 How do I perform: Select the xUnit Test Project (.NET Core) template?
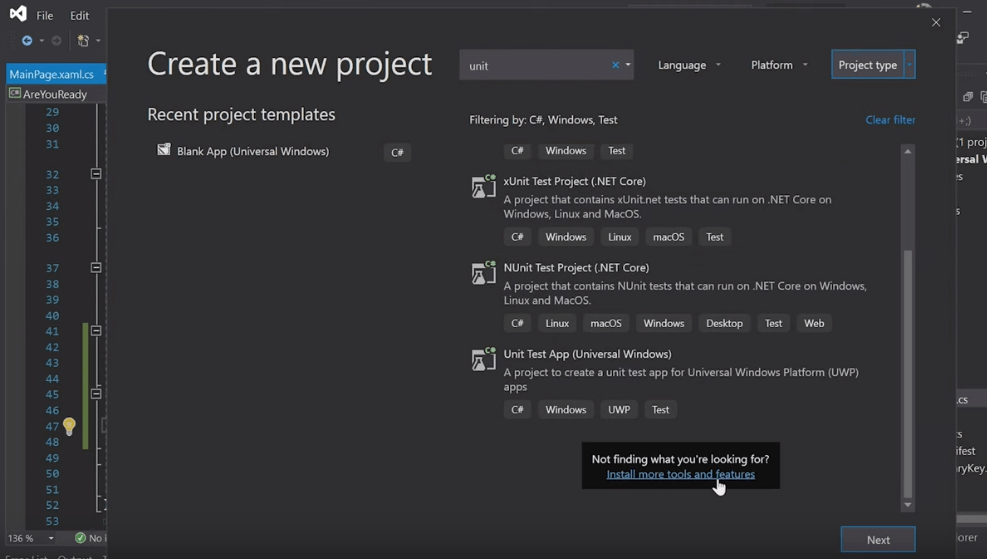point(683,208)
